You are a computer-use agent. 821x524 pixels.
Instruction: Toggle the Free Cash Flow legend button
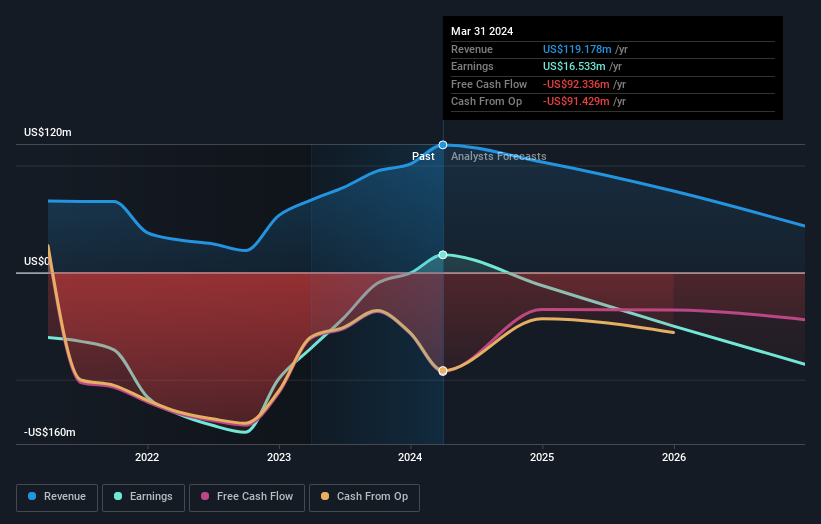pos(247,497)
